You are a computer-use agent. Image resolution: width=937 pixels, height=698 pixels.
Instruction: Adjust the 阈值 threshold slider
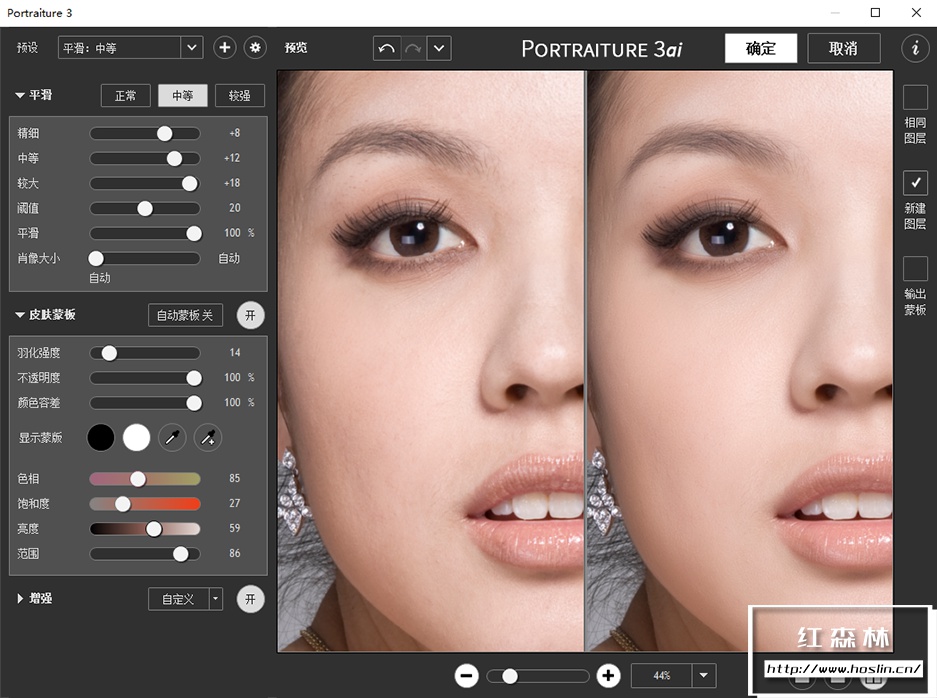tap(145, 209)
